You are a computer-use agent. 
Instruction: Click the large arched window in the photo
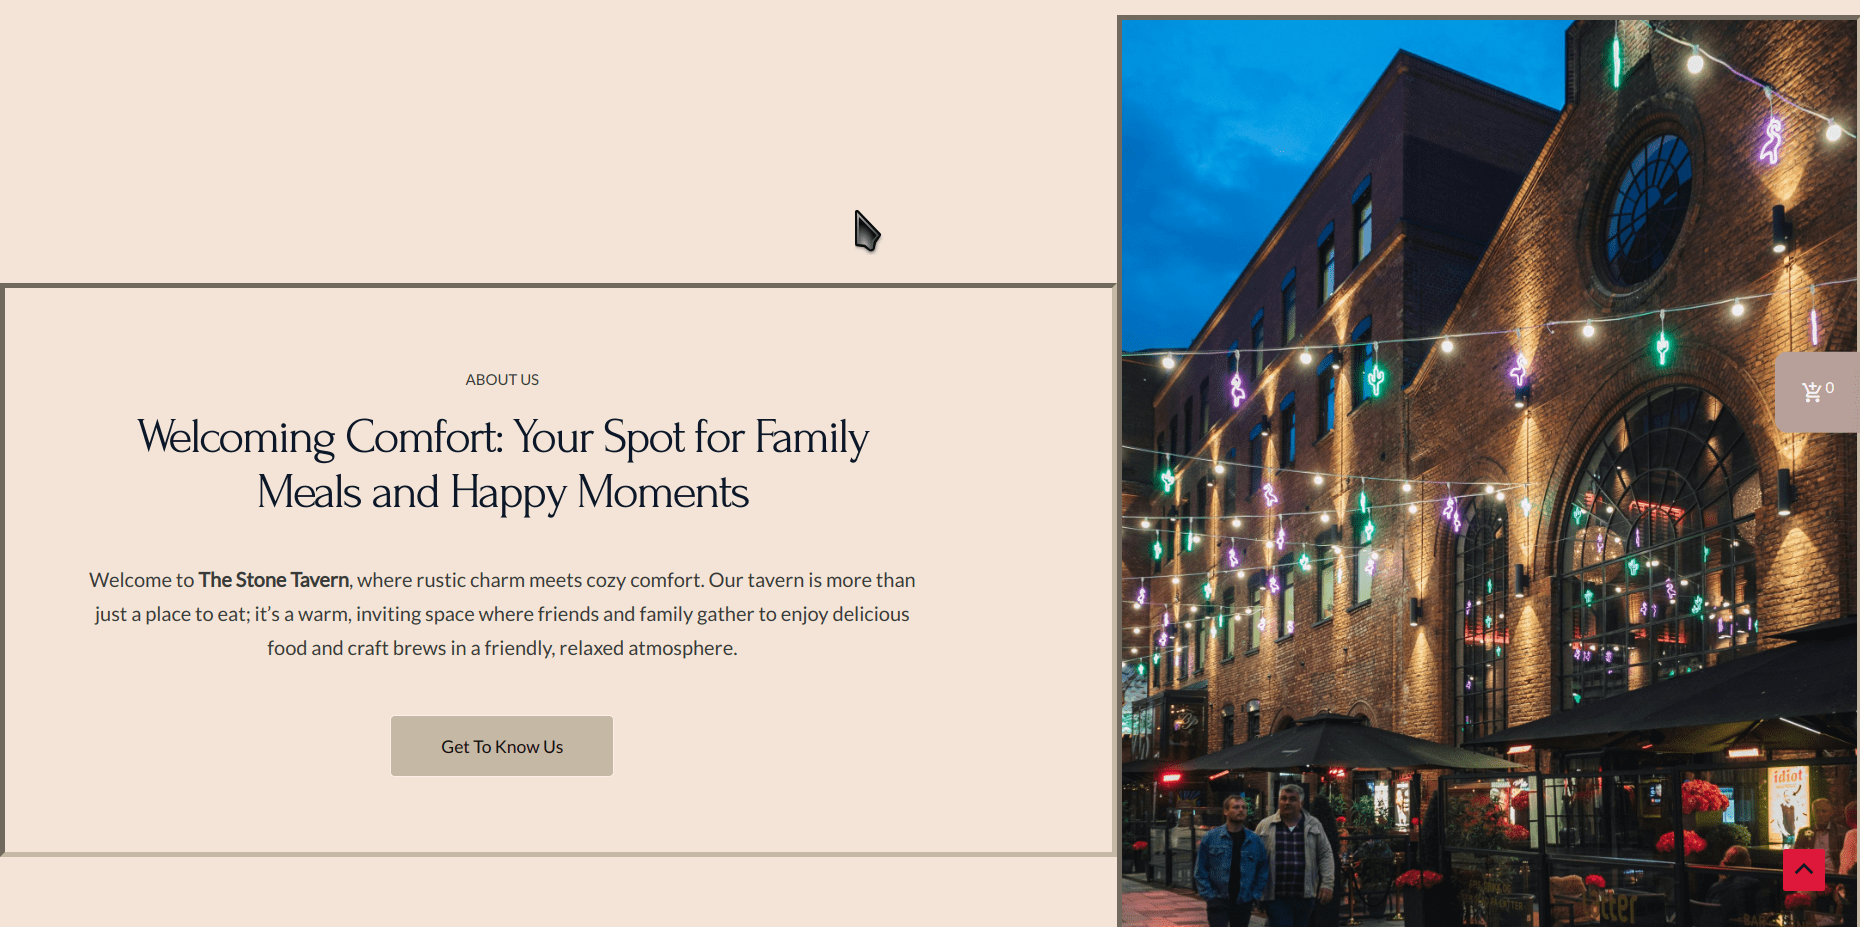pyautogui.click(x=1660, y=540)
